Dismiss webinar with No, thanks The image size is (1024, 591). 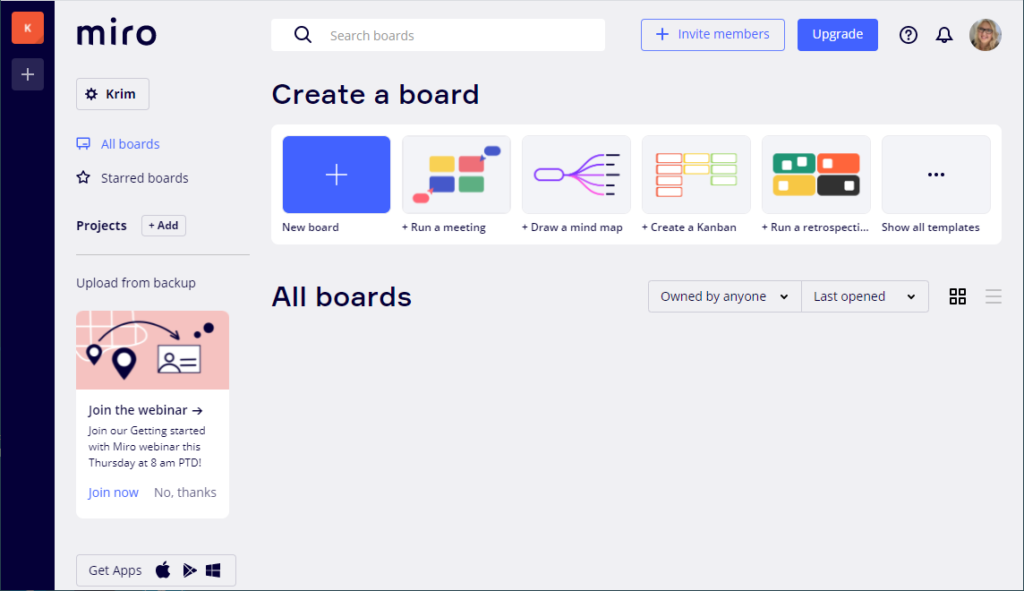185,492
